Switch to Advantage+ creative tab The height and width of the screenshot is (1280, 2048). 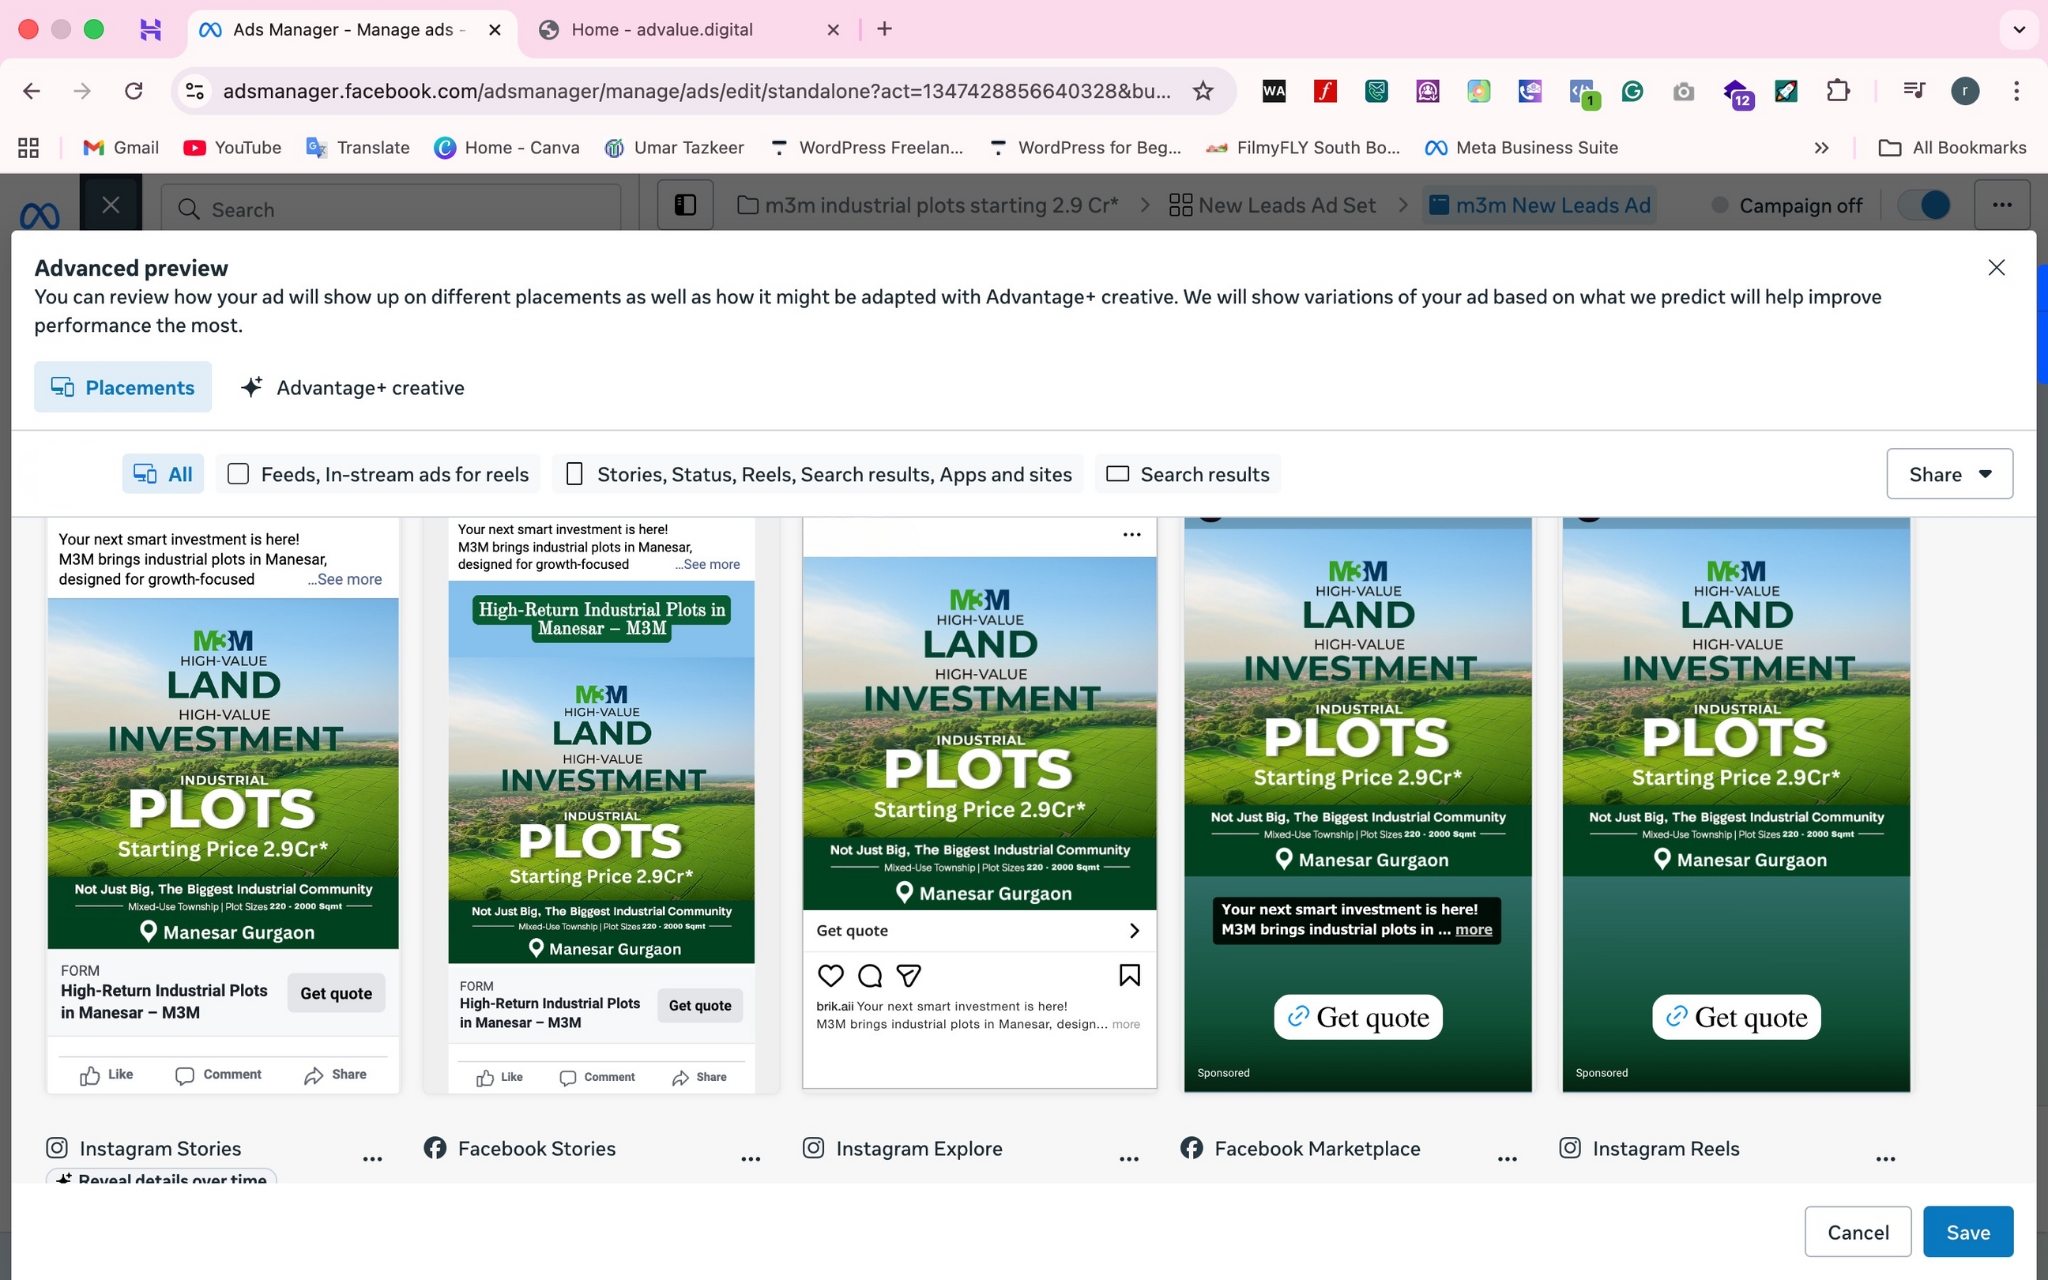pyautogui.click(x=353, y=388)
